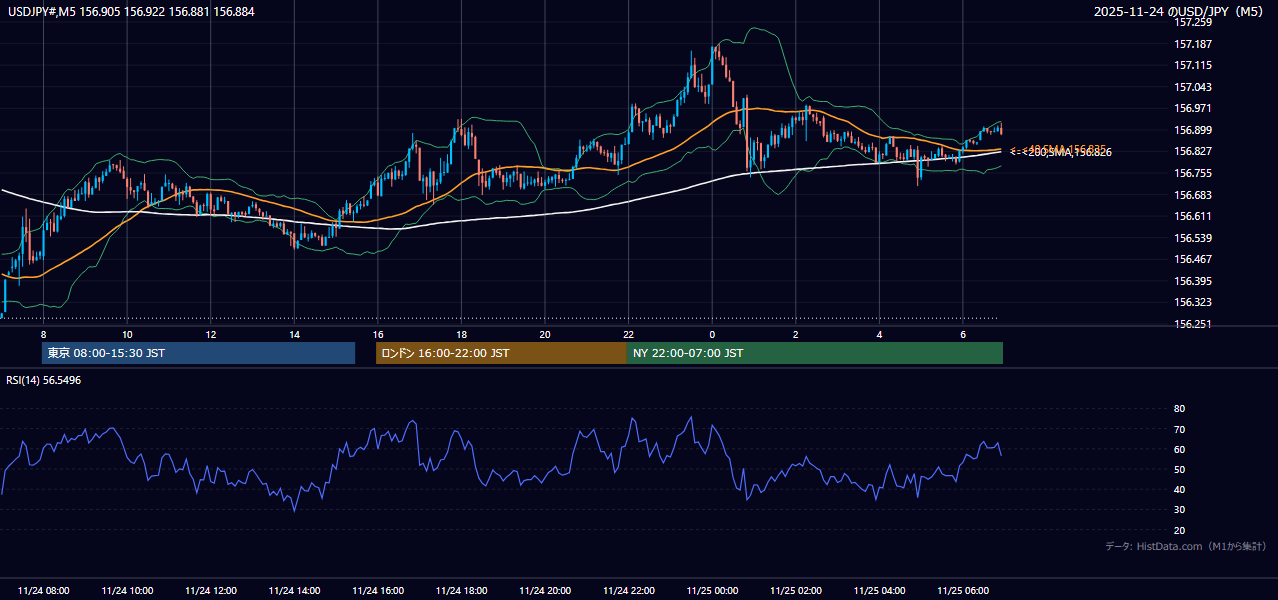Image resolution: width=1278 pixels, height=600 pixels.
Task: Click the 11/24 10:00 date label
Action: (127, 591)
